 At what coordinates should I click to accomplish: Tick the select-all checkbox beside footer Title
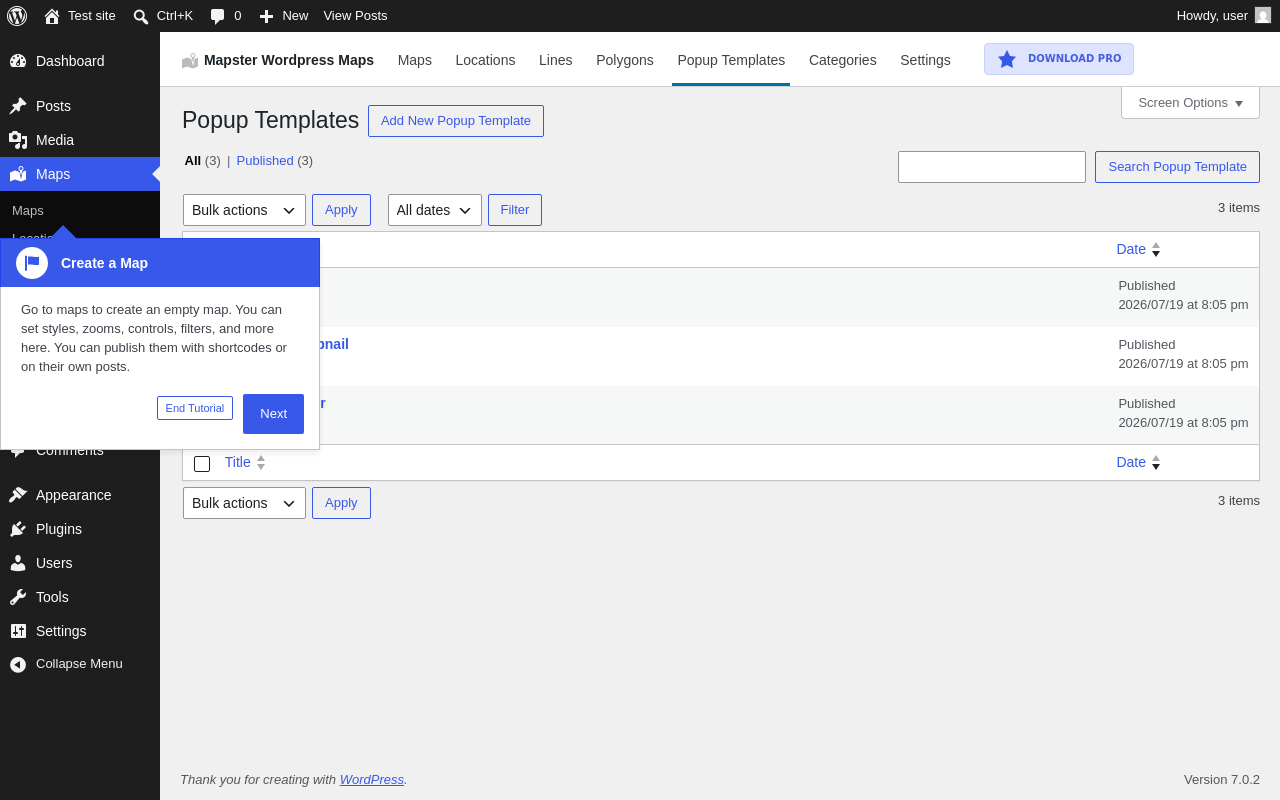(x=202, y=463)
